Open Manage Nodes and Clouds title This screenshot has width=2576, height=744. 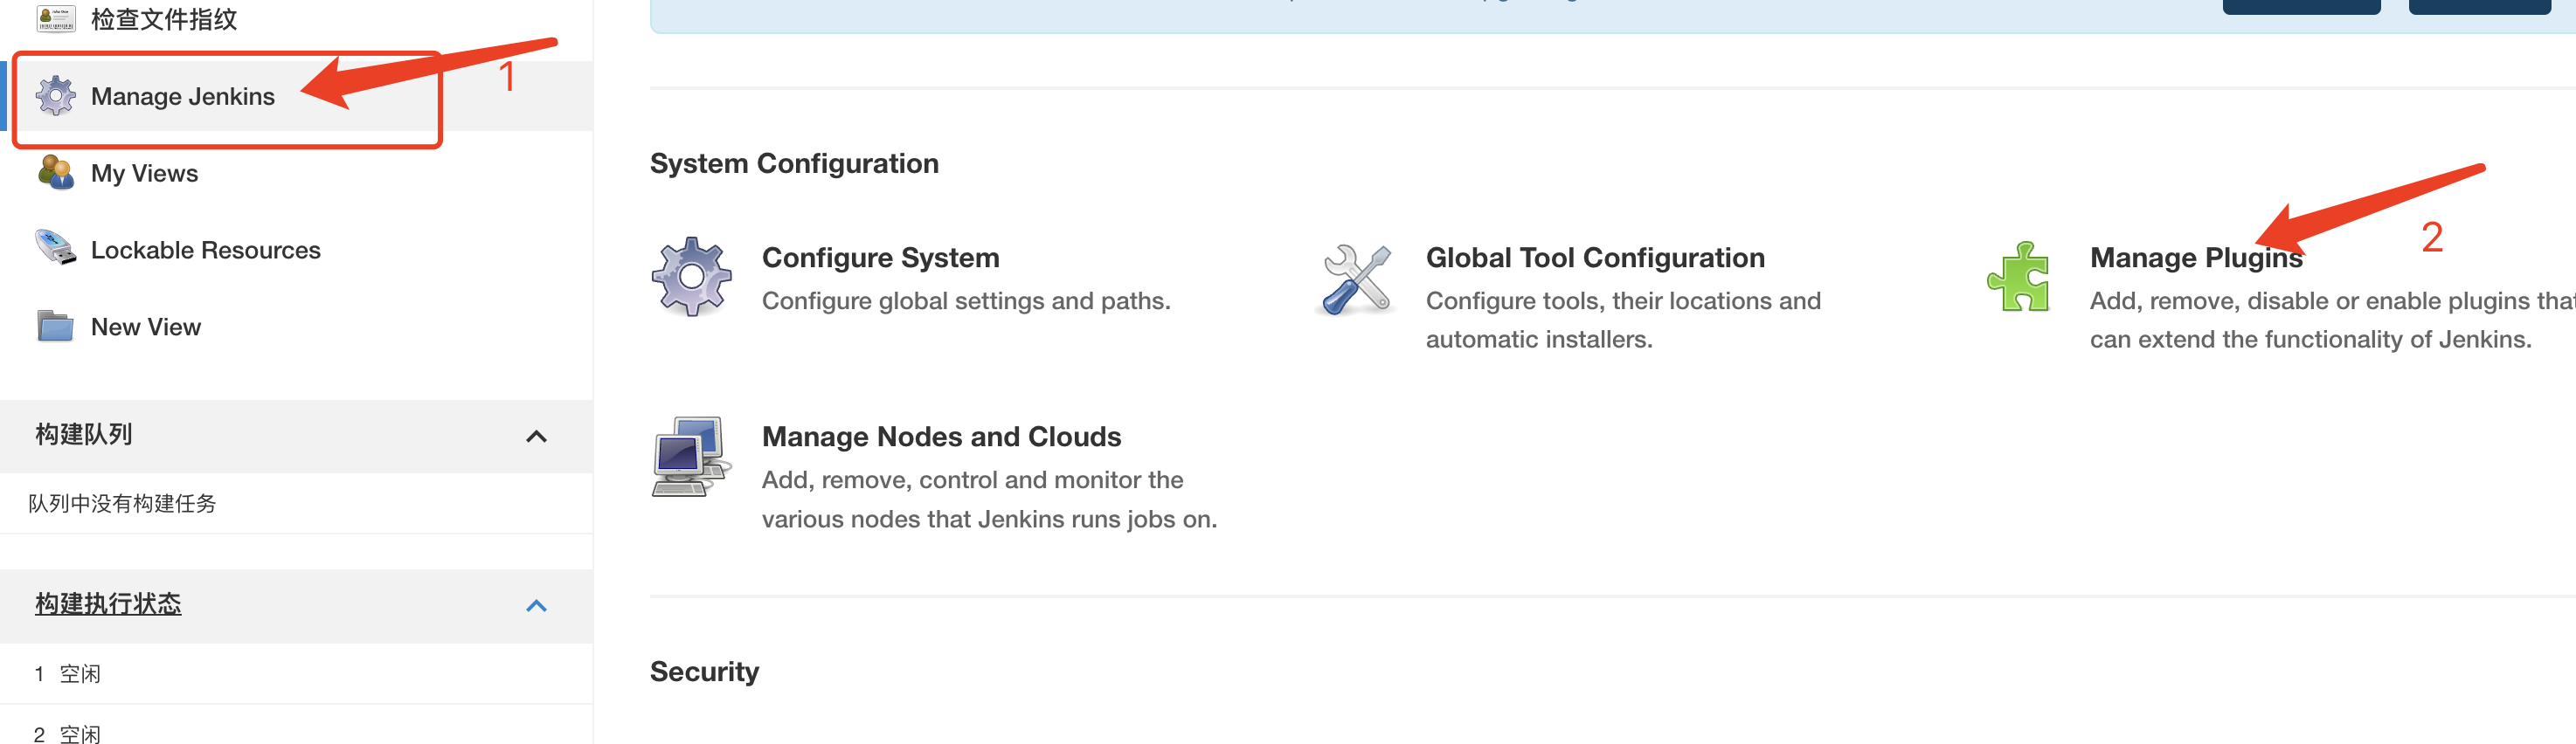point(941,436)
